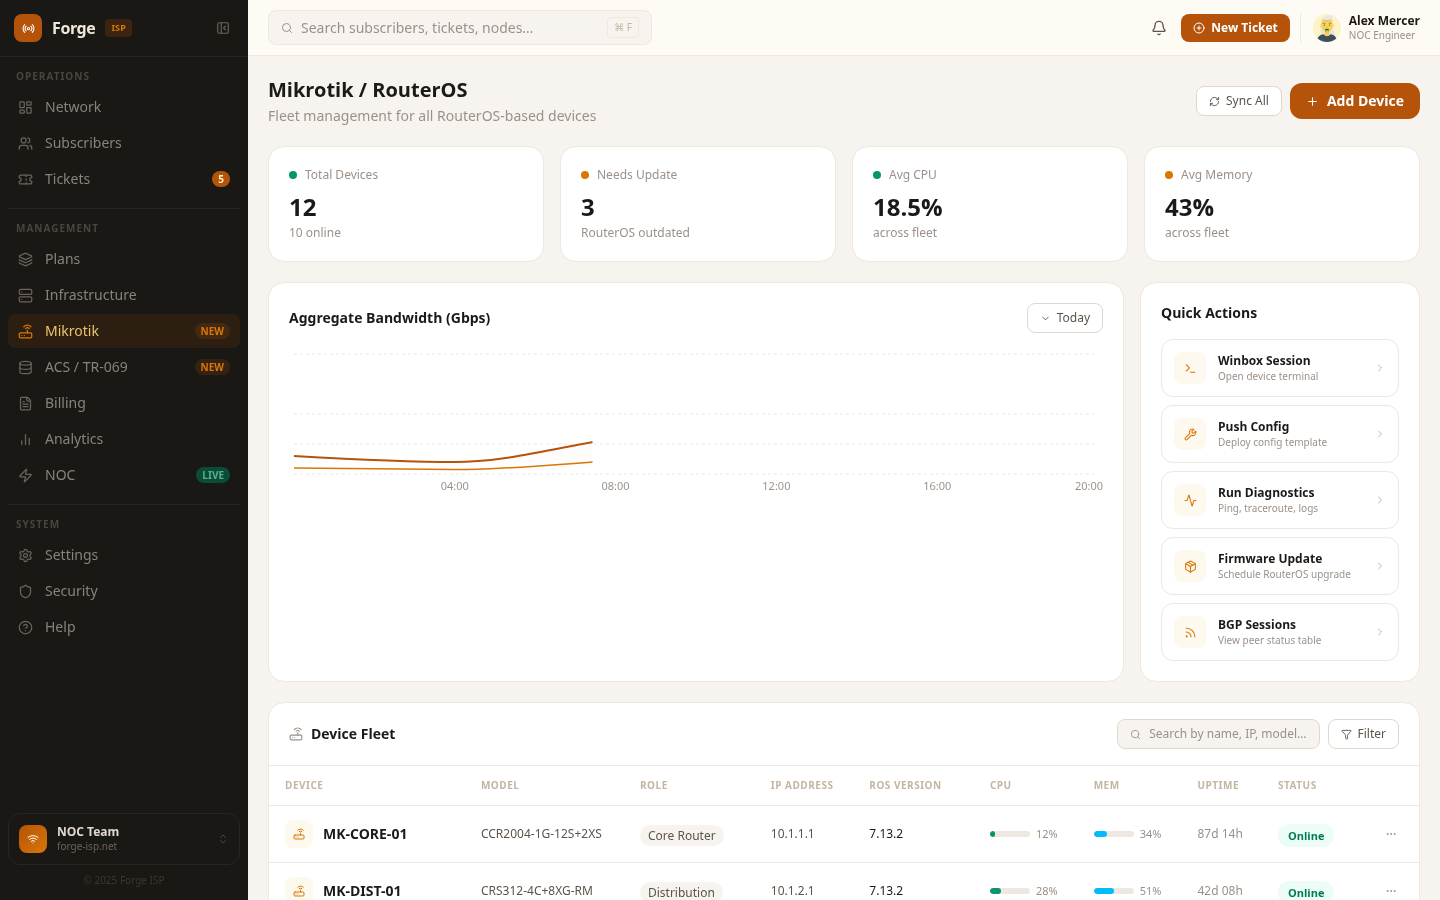Click MK-DIST-01 CPU usage bar
The height and width of the screenshot is (900, 1440).
1010,891
